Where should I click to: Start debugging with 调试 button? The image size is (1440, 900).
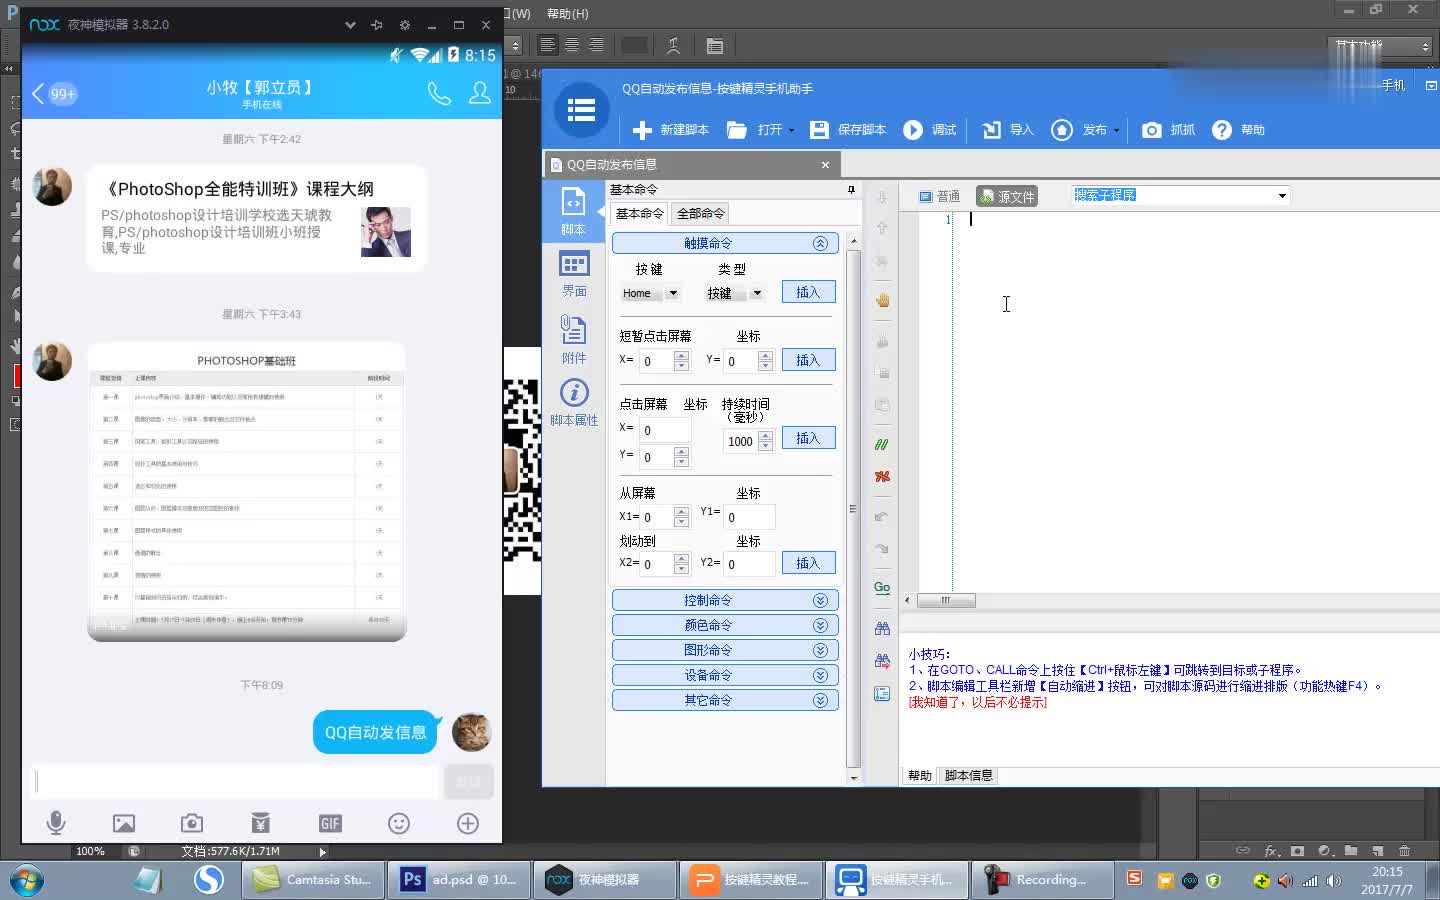coord(929,130)
